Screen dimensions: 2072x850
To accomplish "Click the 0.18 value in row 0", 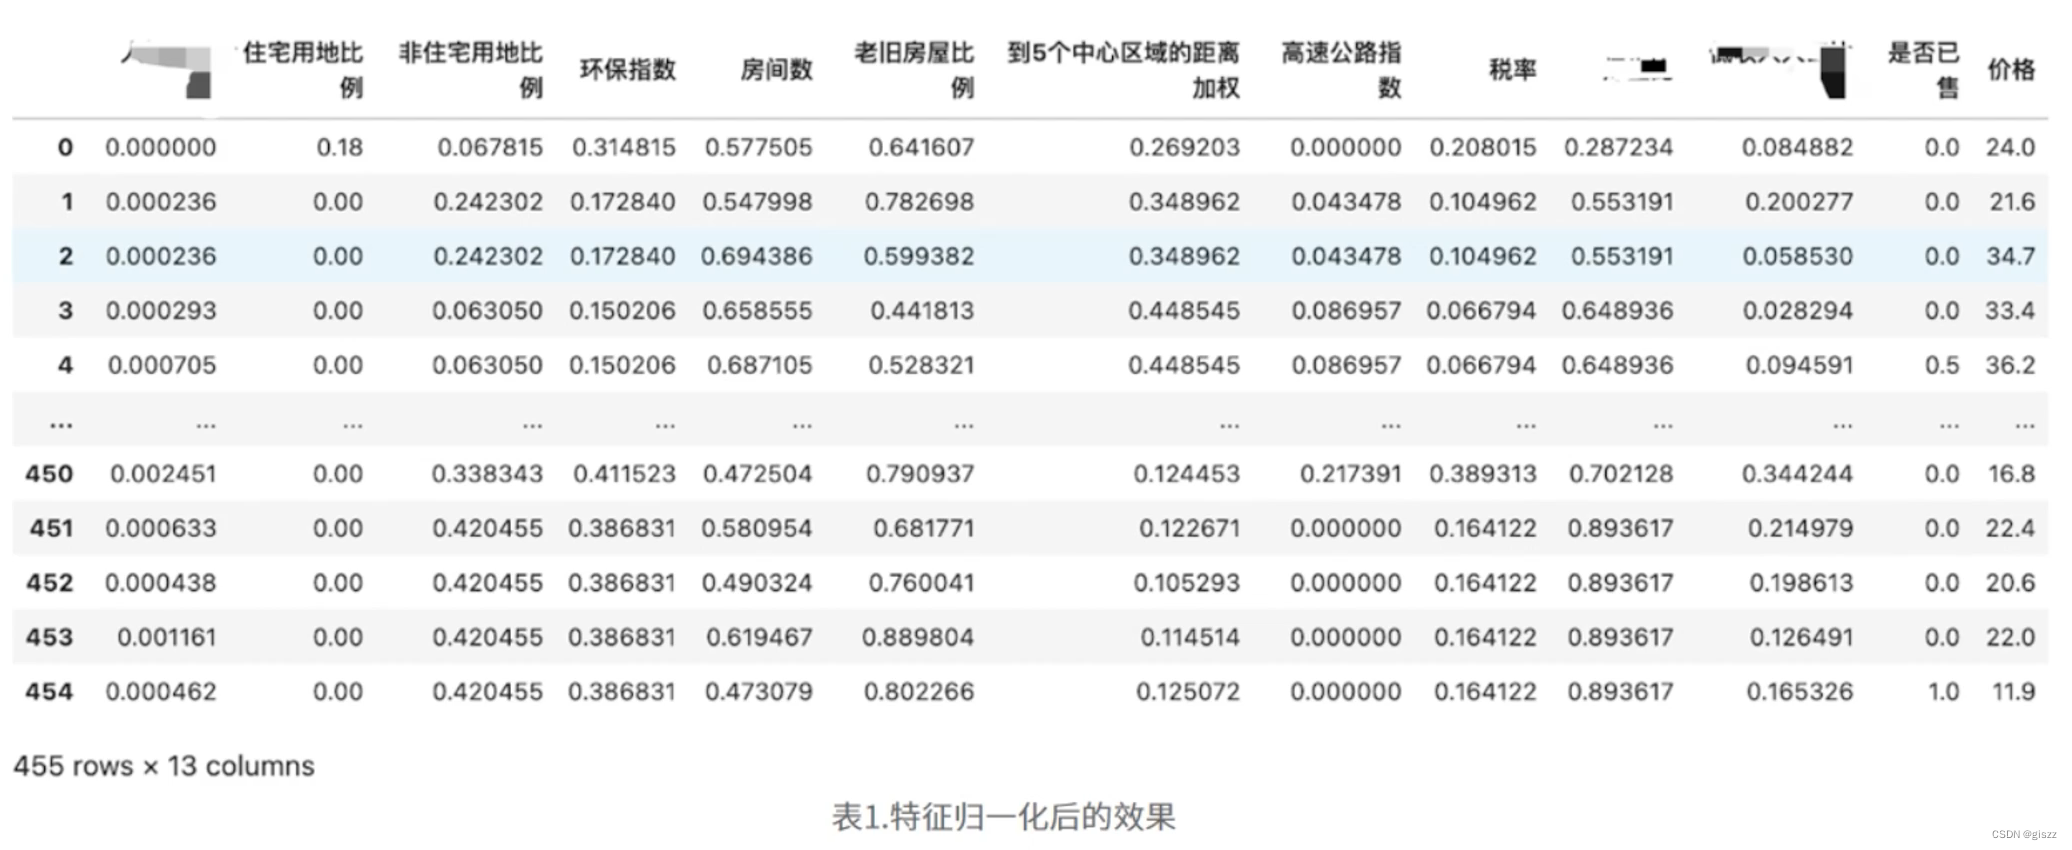I will coord(340,148).
